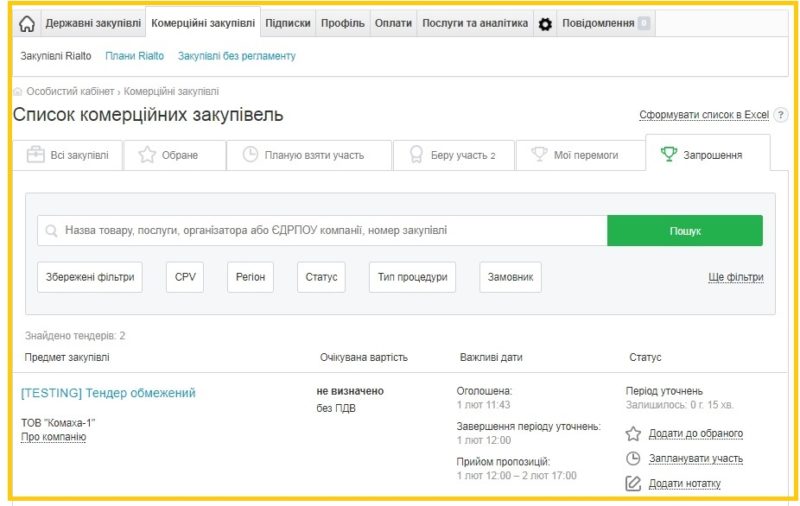
Task: Click the help question mark icon
Action: 780,115
